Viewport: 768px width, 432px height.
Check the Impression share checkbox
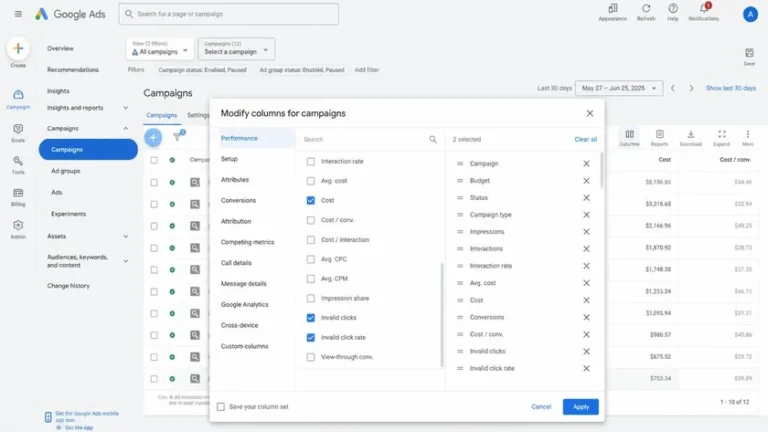coord(311,298)
